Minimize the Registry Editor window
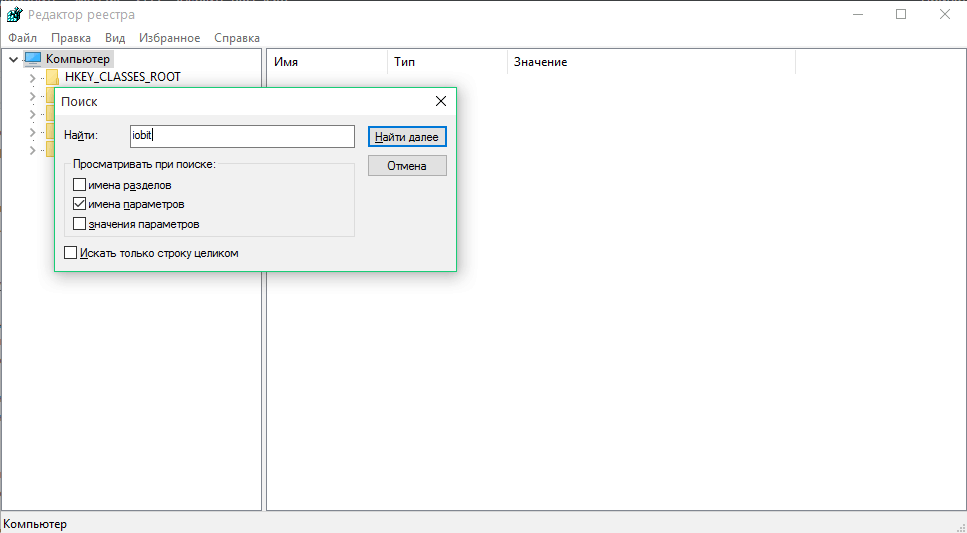 pos(855,15)
